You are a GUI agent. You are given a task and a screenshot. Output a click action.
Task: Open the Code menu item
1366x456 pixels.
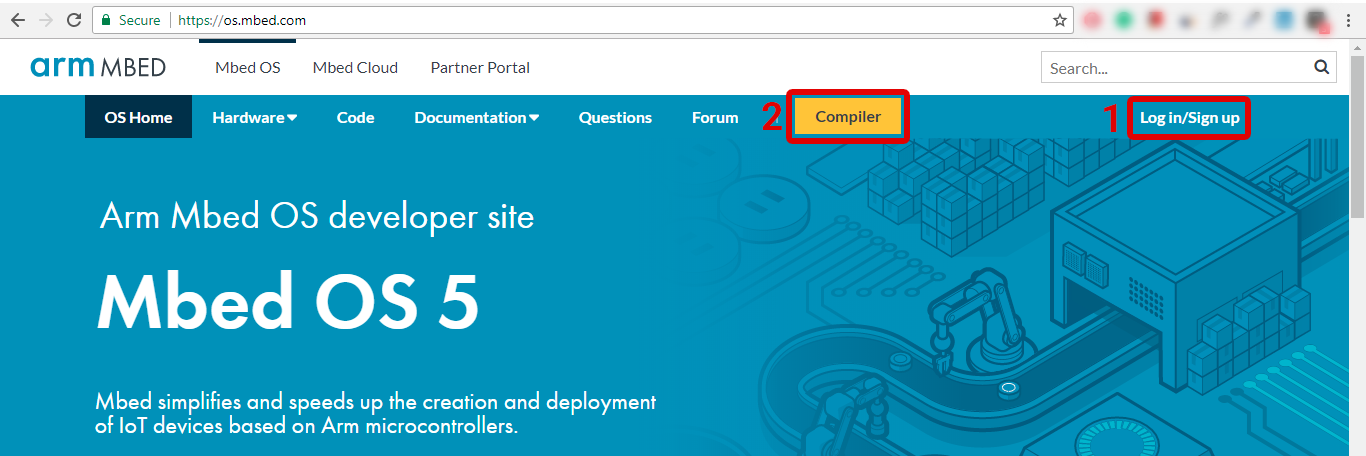click(x=355, y=118)
